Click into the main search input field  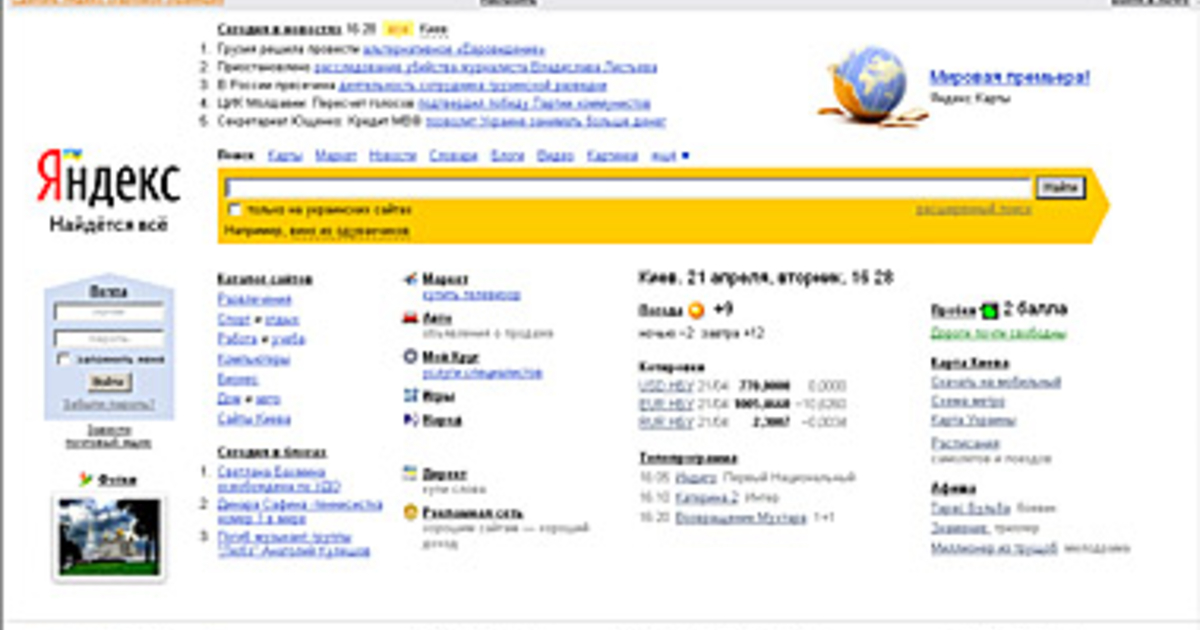coord(627,188)
